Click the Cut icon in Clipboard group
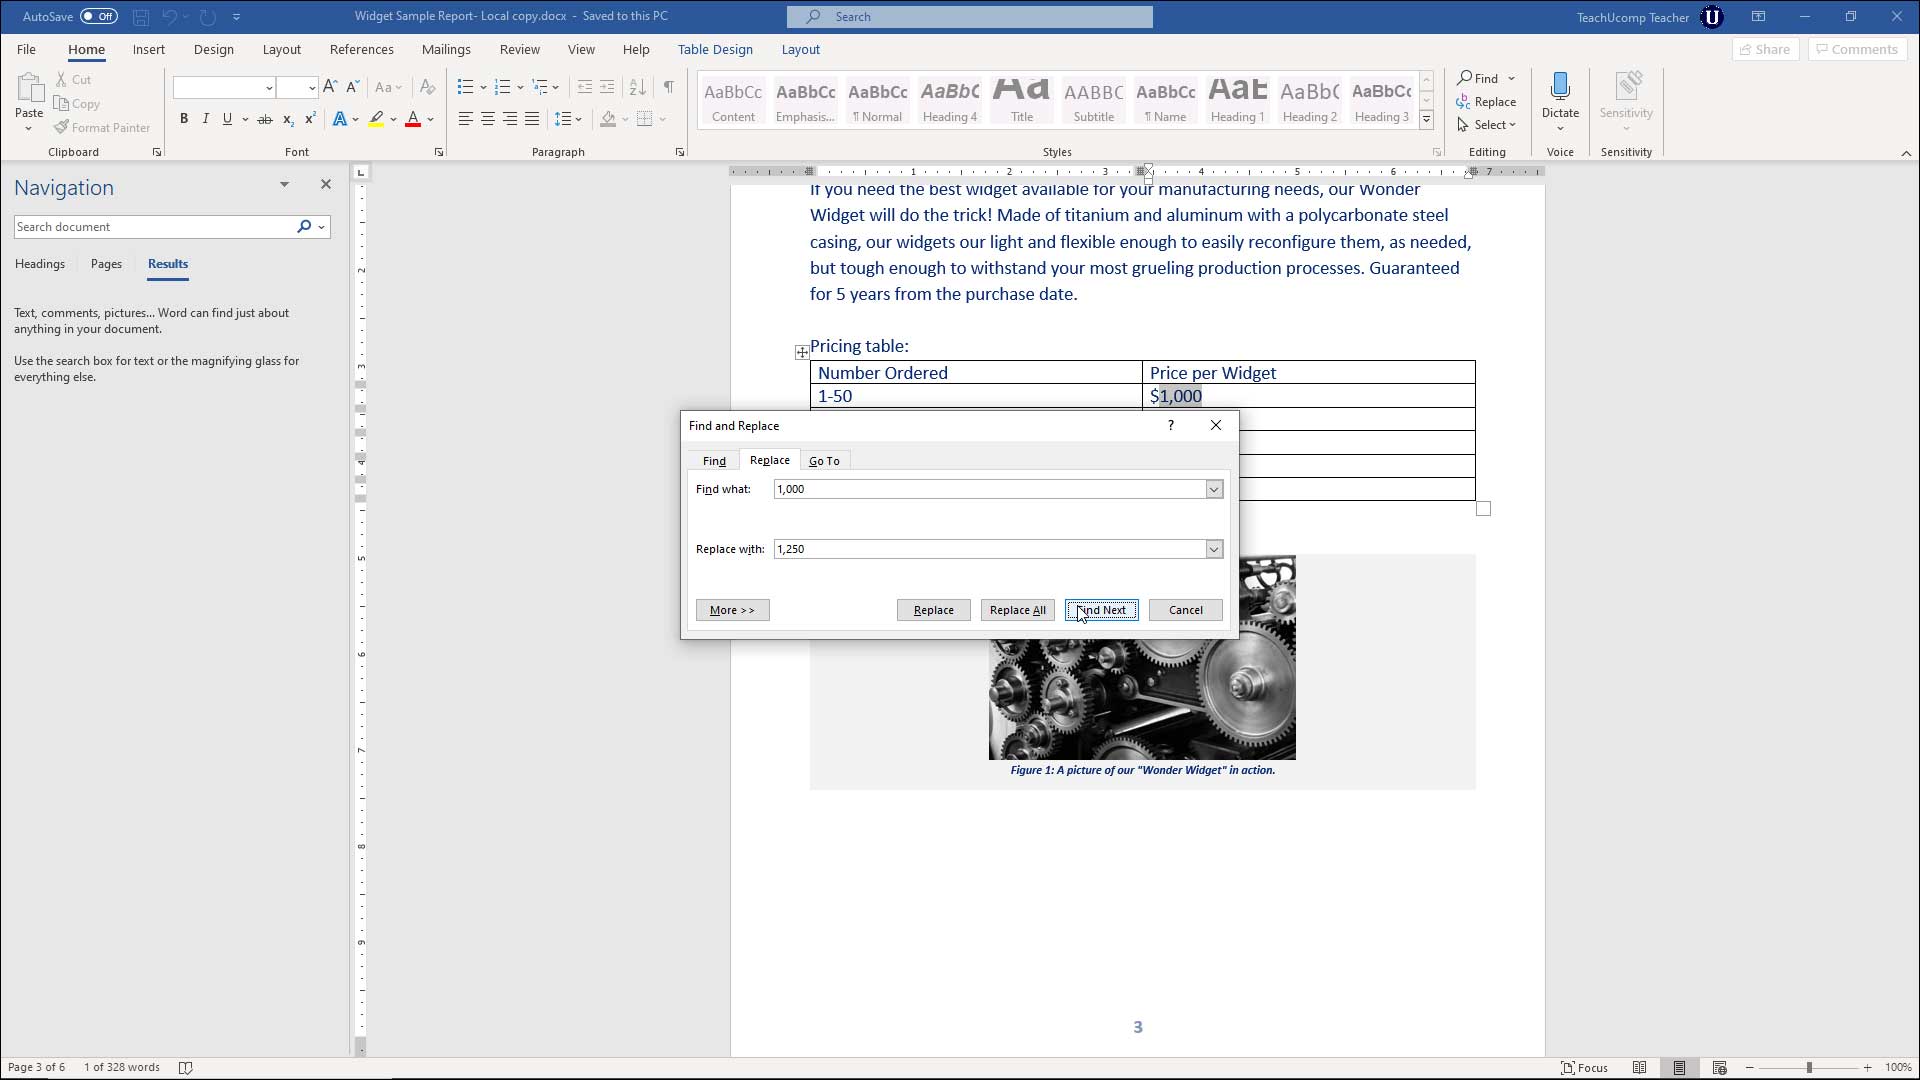The width and height of the screenshot is (1920, 1080). [x=73, y=79]
